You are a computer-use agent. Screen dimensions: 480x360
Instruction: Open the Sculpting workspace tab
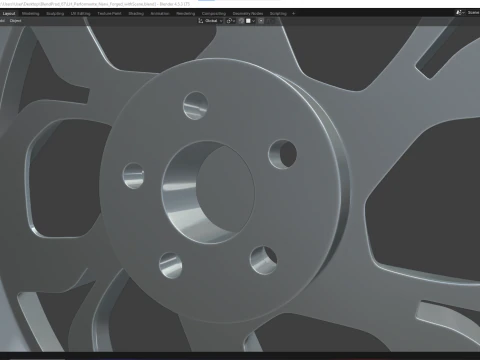coord(55,13)
